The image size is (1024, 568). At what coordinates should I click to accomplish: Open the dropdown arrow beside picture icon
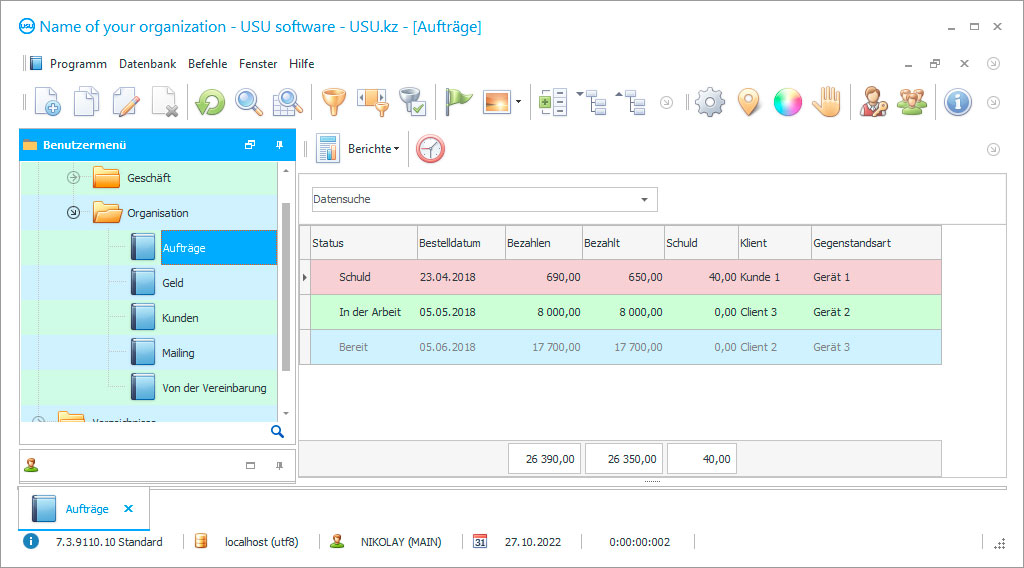[519, 102]
